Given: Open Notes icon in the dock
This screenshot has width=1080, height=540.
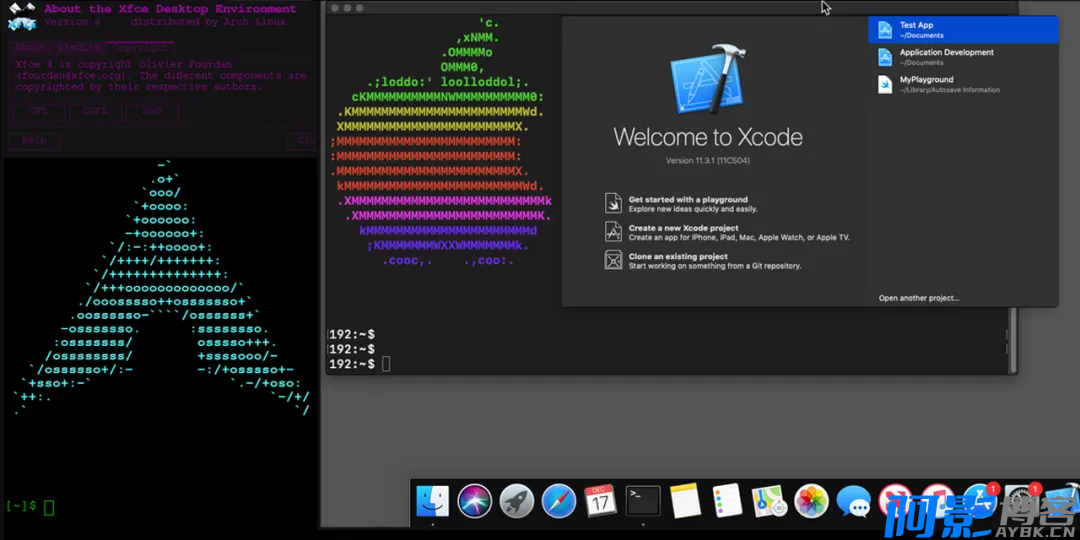Looking at the screenshot, I should click(x=685, y=501).
